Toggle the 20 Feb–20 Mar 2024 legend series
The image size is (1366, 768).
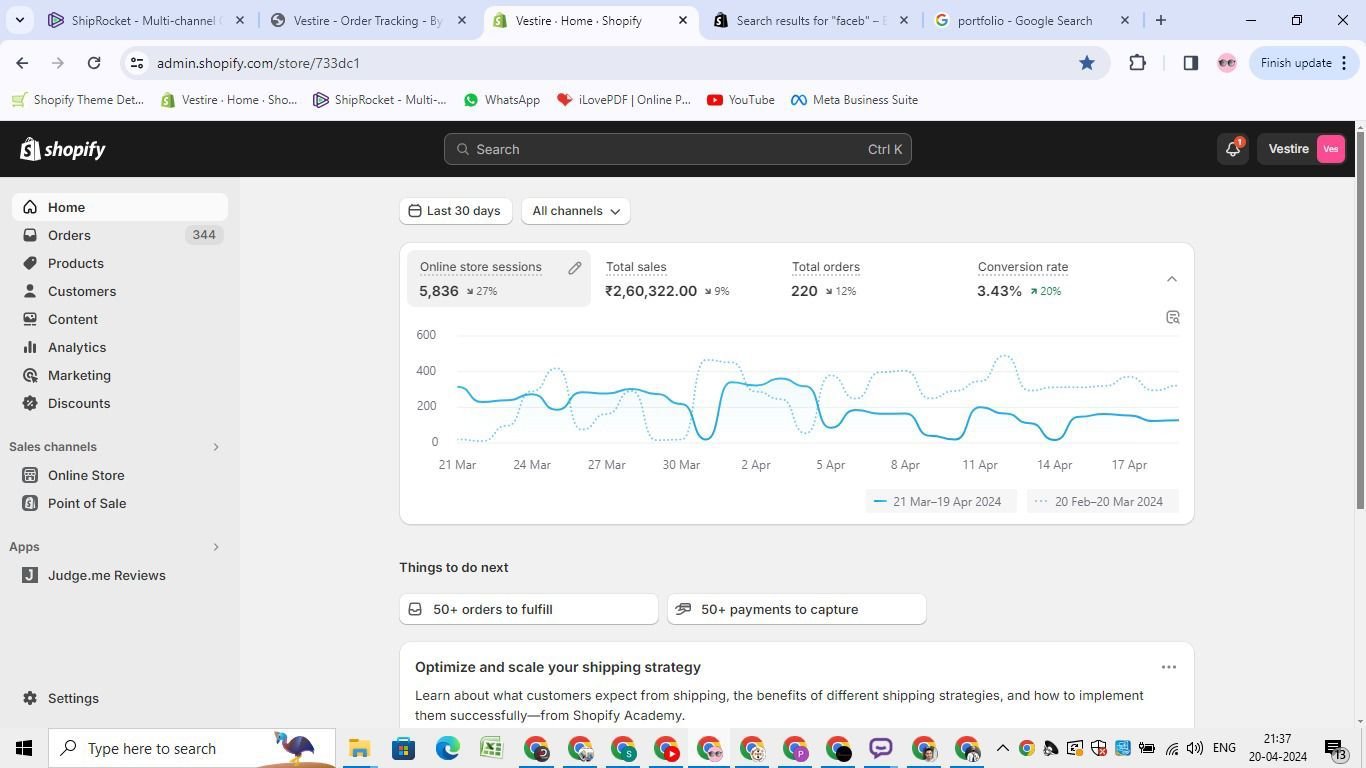tap(1101, 502)
